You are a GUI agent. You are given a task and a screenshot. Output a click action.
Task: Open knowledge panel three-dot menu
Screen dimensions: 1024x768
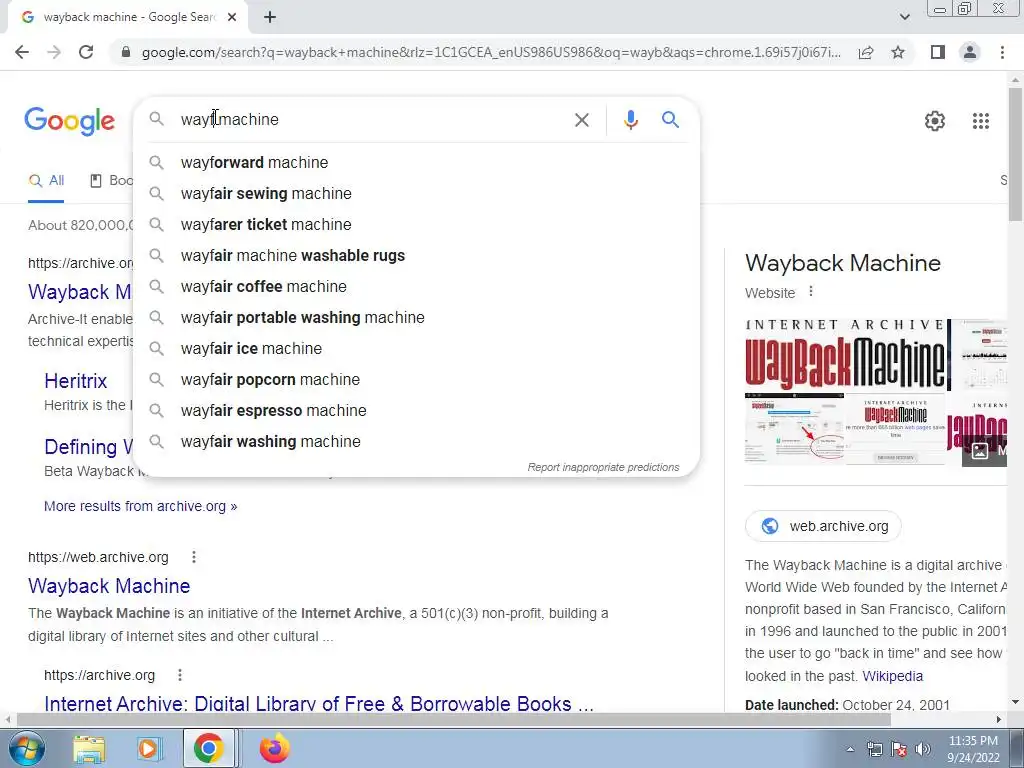click(x=811, y=291)
